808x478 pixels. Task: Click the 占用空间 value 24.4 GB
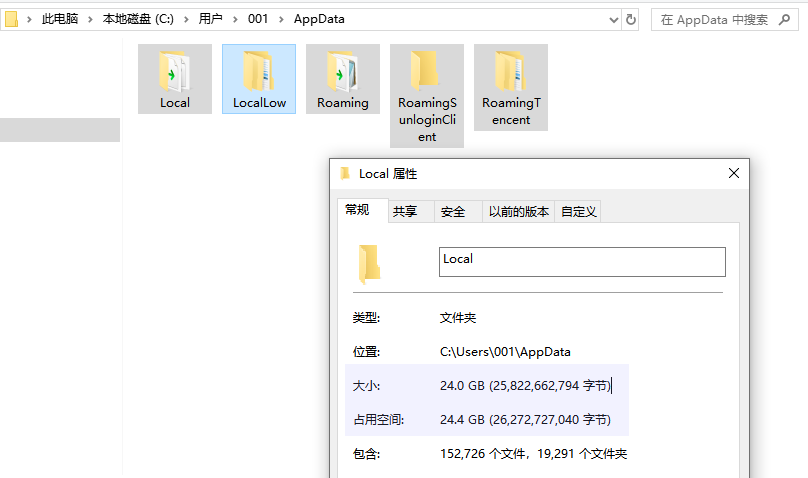(525, 420)
